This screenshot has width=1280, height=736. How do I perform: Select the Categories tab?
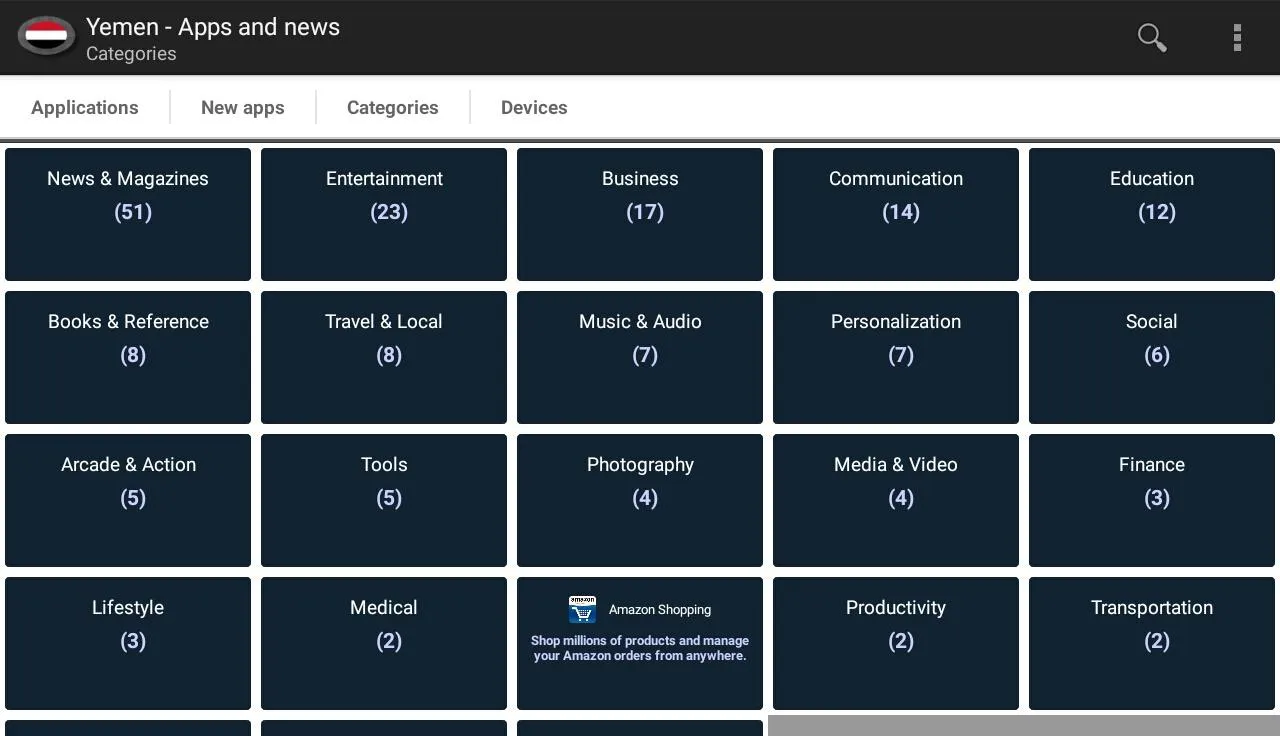pos(393,107)
